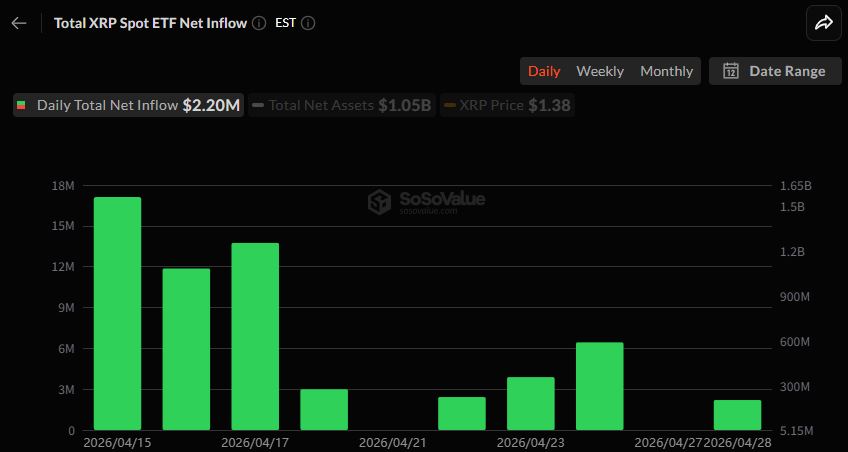Viewport: 848px width, 452px height.
Task: Click the EST timezone label
Action: 286,23
